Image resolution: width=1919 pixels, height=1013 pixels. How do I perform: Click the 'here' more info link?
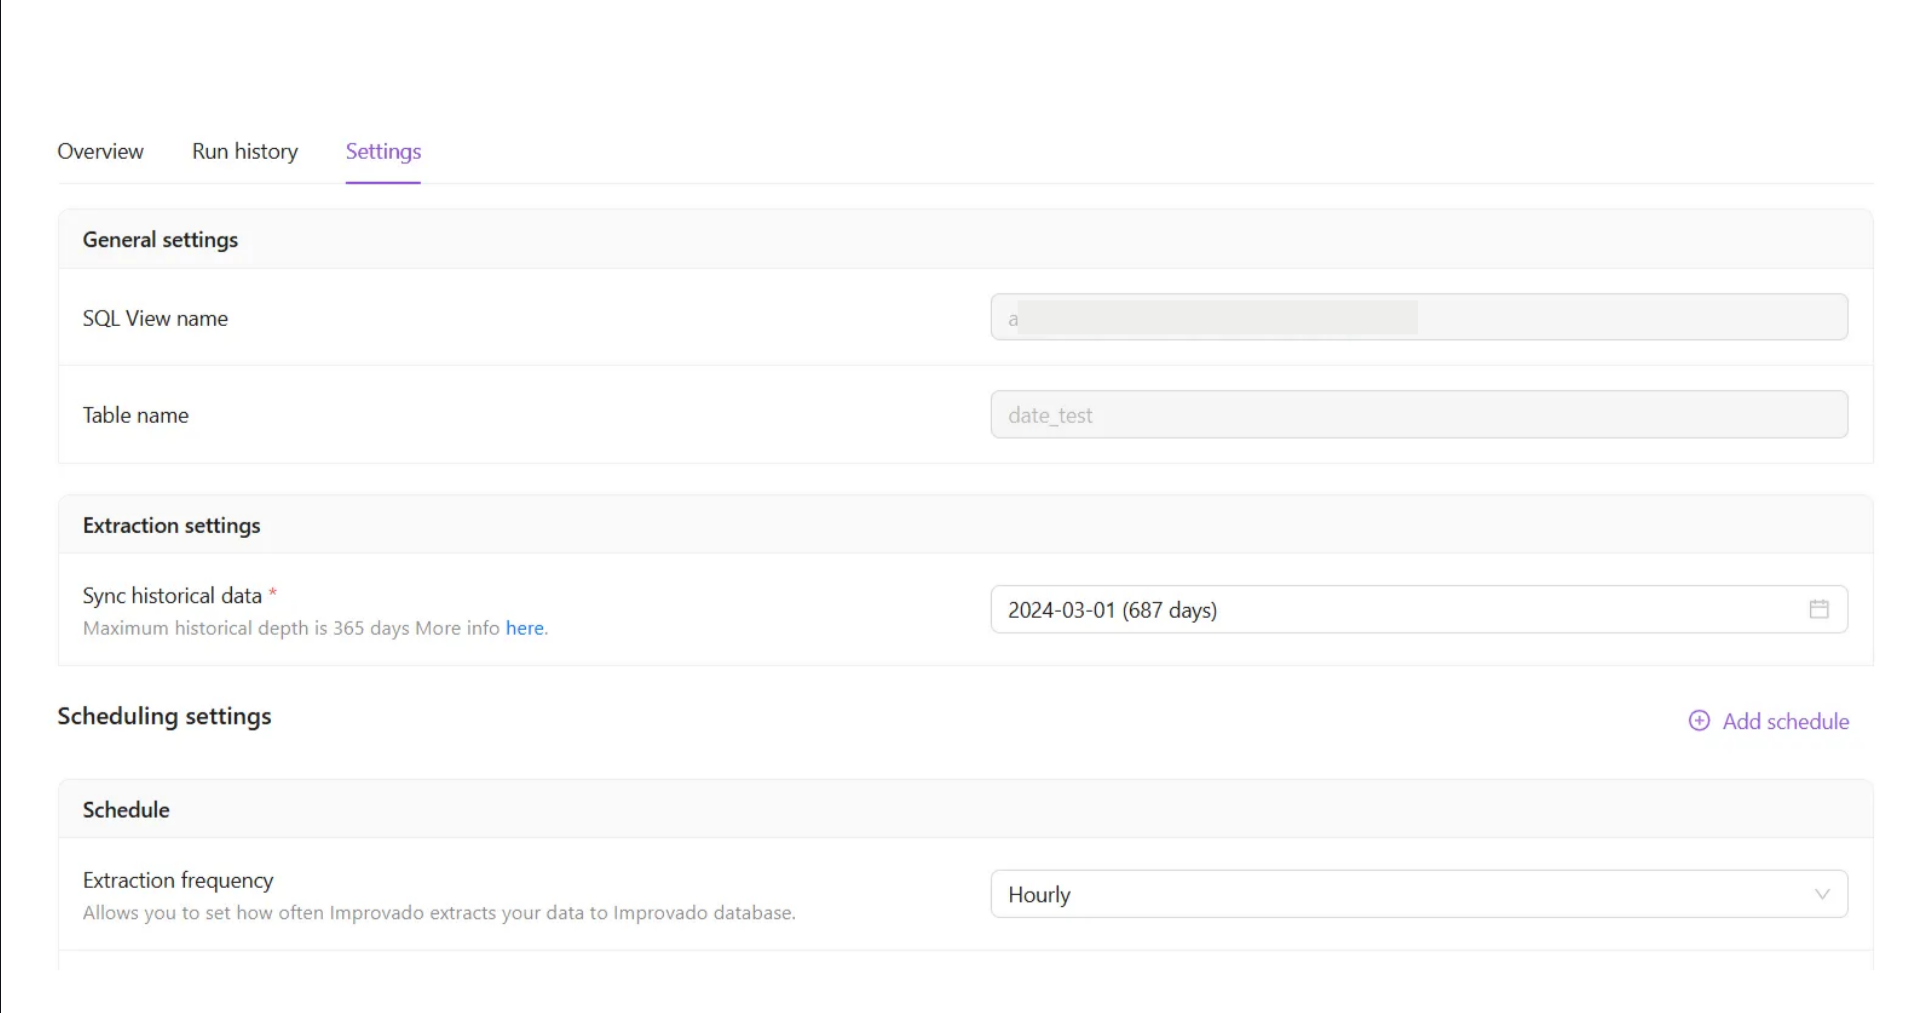(x=524, y=628)
